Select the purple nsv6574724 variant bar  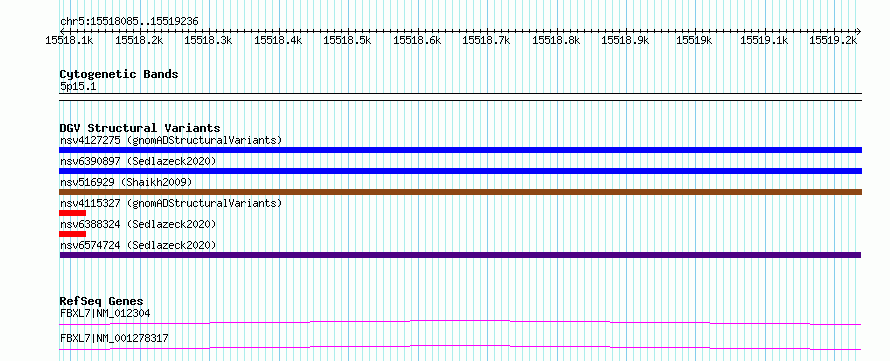pyautogui.click(x=460, y=255)
